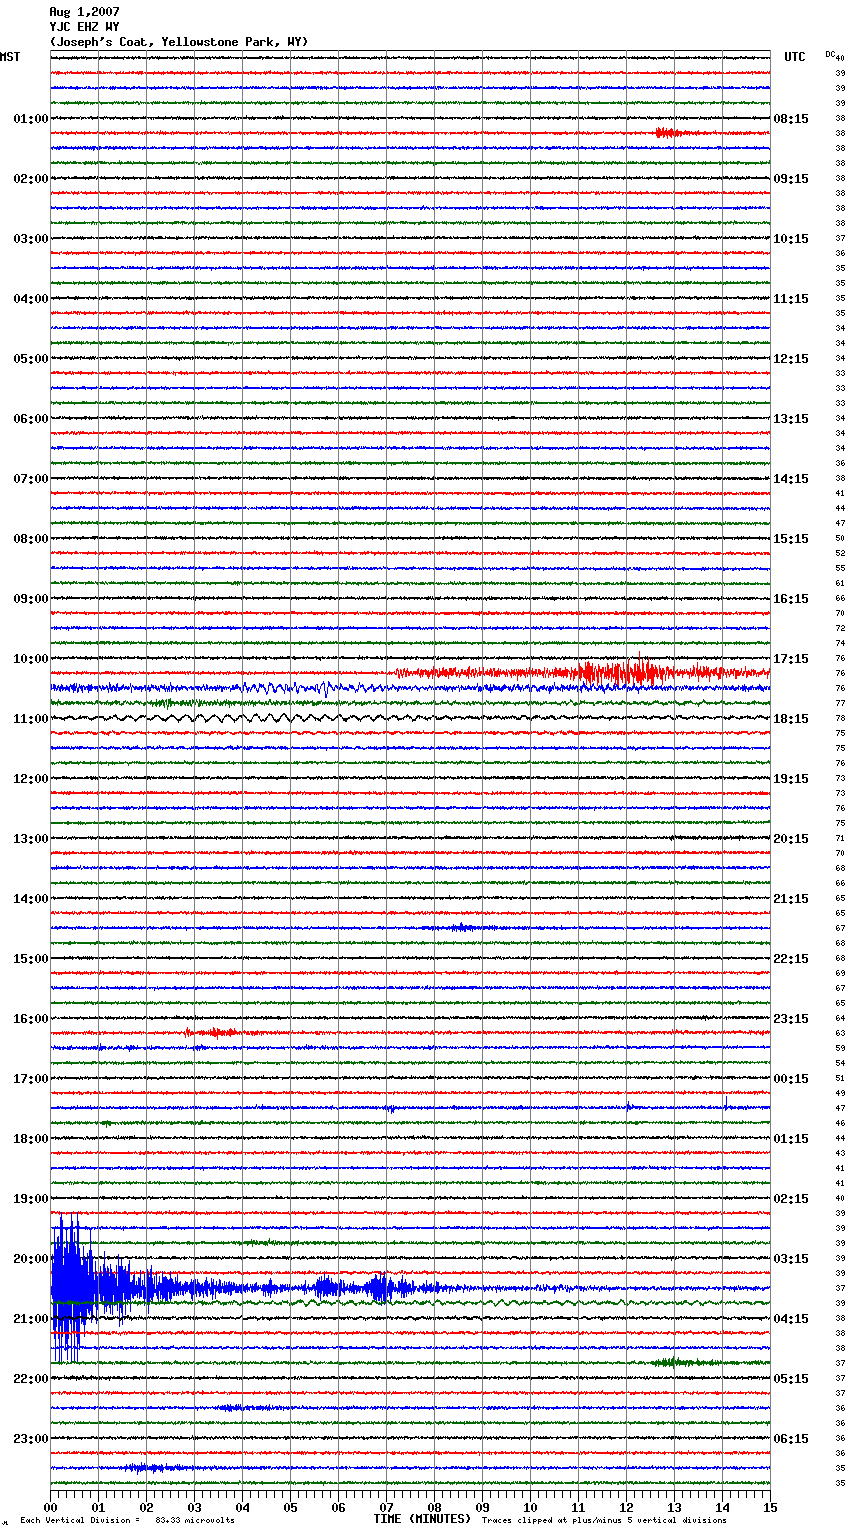Viewport: 850px width, 1534px height.
Task: Select the 07:00 MST time label
Action: (x=31, y=479)
